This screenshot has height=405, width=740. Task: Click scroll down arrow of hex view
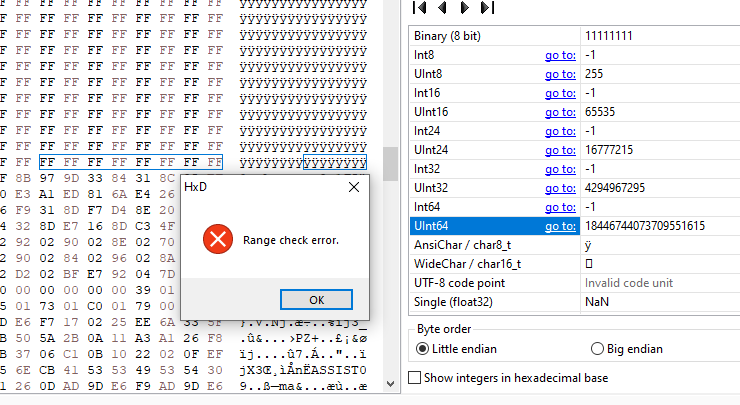click(x=390, y=384)
